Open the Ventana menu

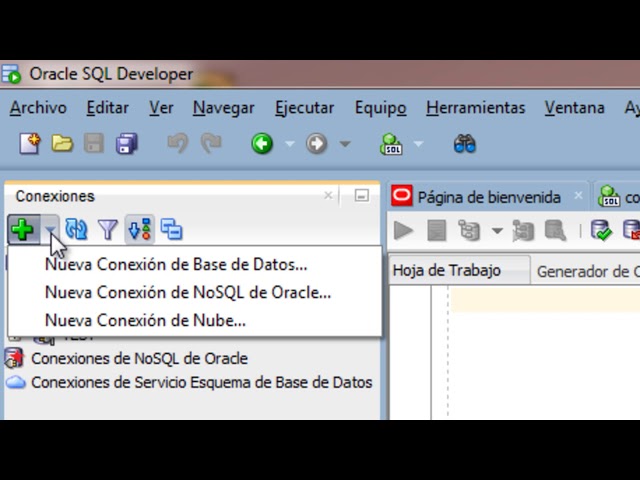tap(574, 108)
